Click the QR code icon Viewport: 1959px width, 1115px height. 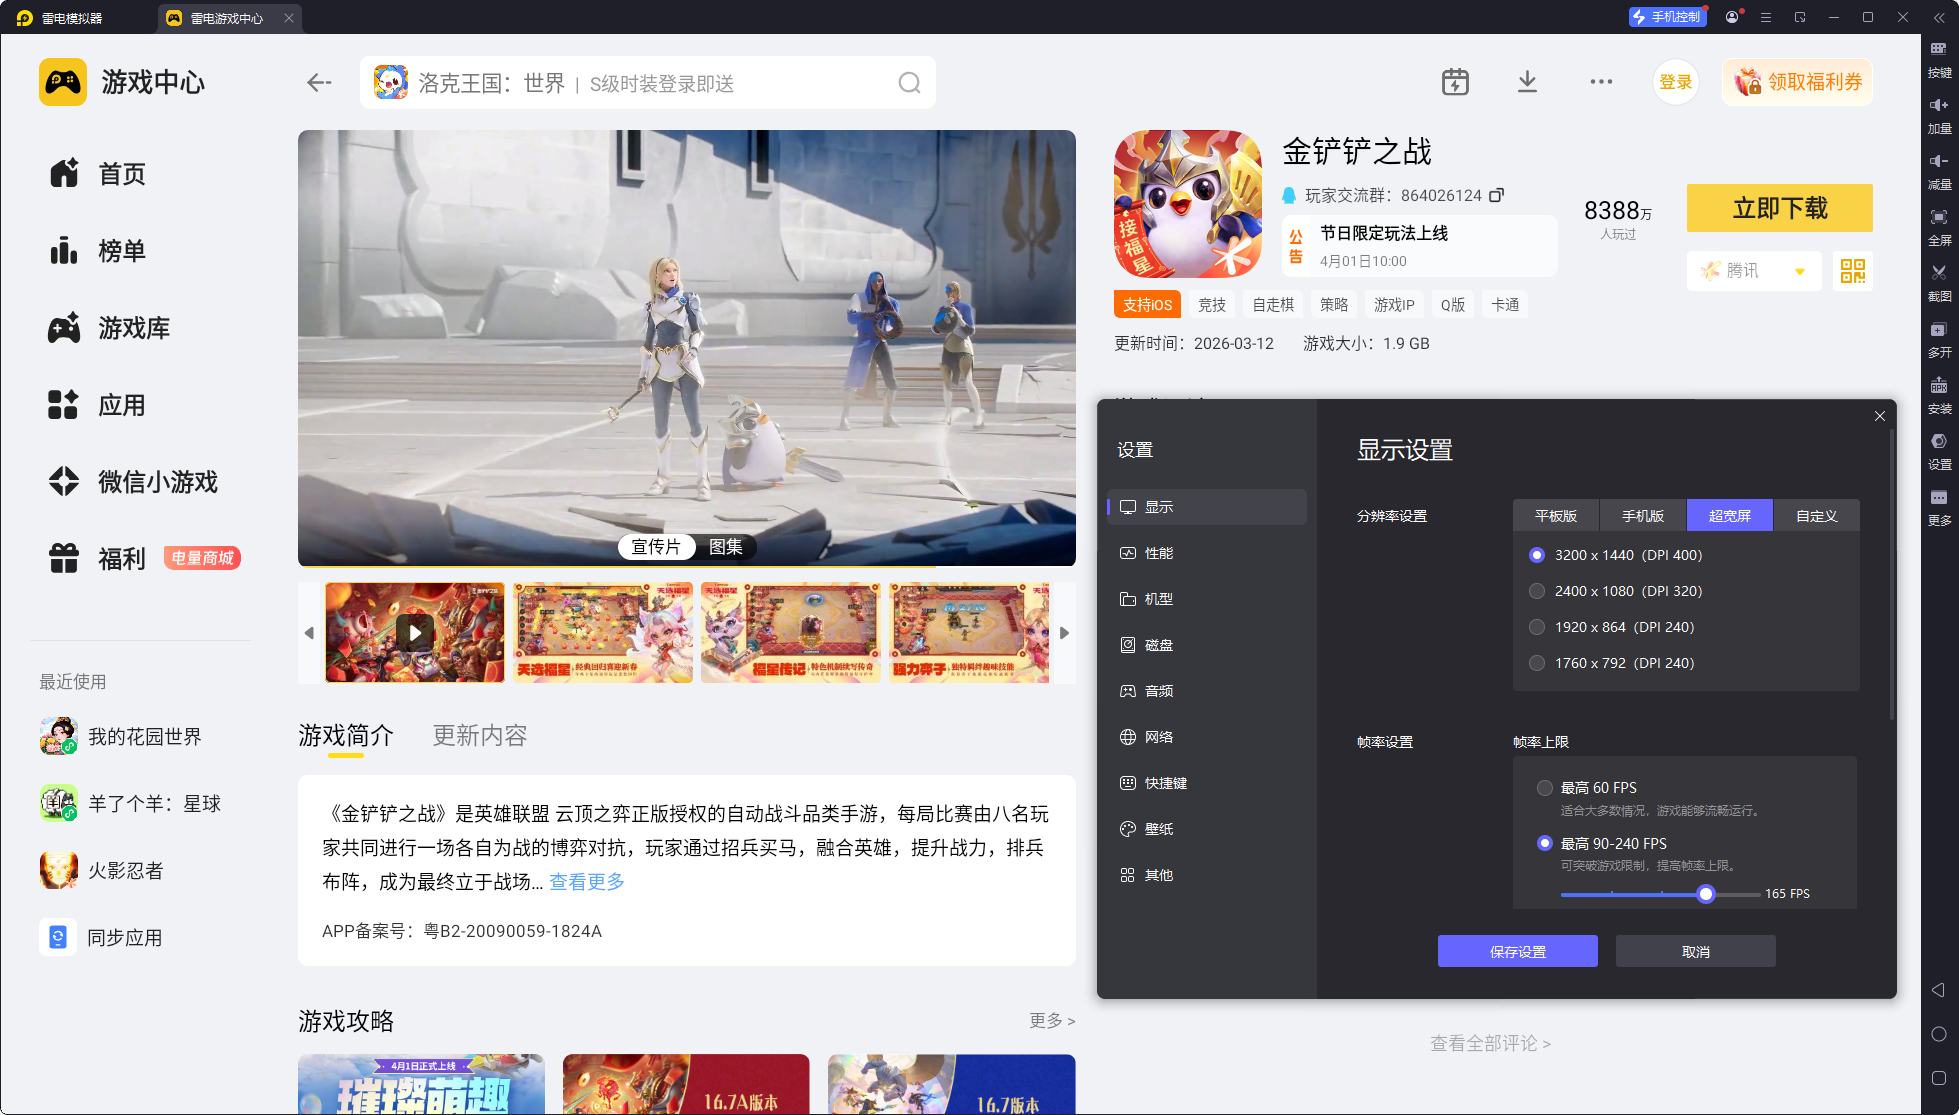pos(1852,271)
